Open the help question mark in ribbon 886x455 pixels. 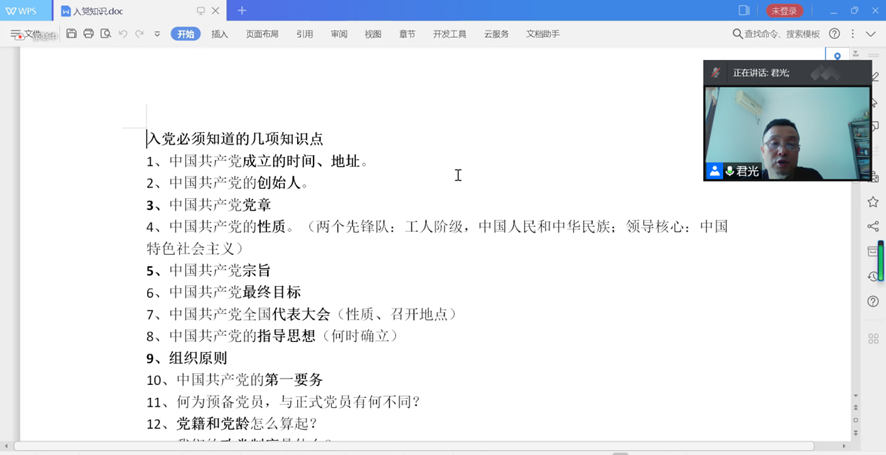pos(835,34)
